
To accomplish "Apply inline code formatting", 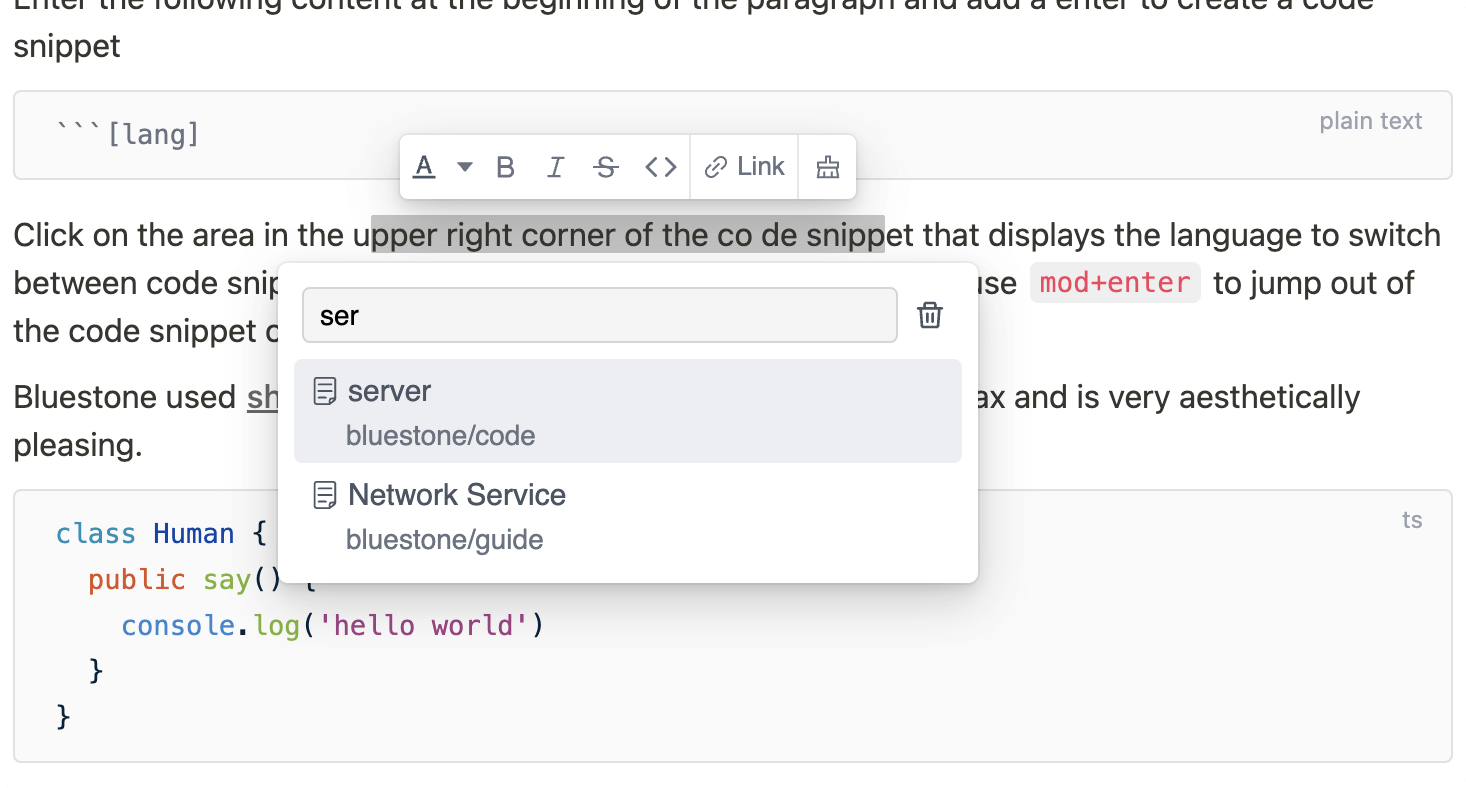I will (661, 167).
